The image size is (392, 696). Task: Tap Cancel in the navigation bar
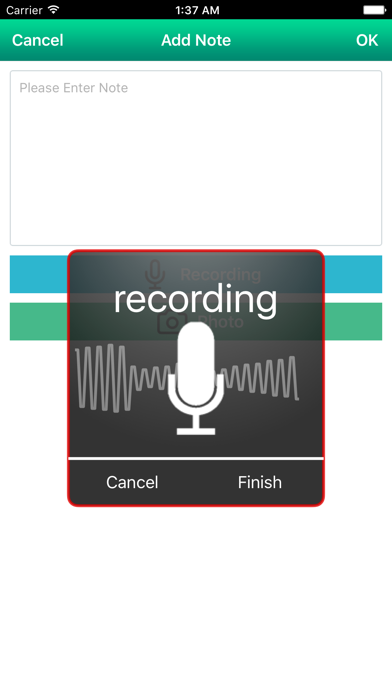[x=38, y=40]
